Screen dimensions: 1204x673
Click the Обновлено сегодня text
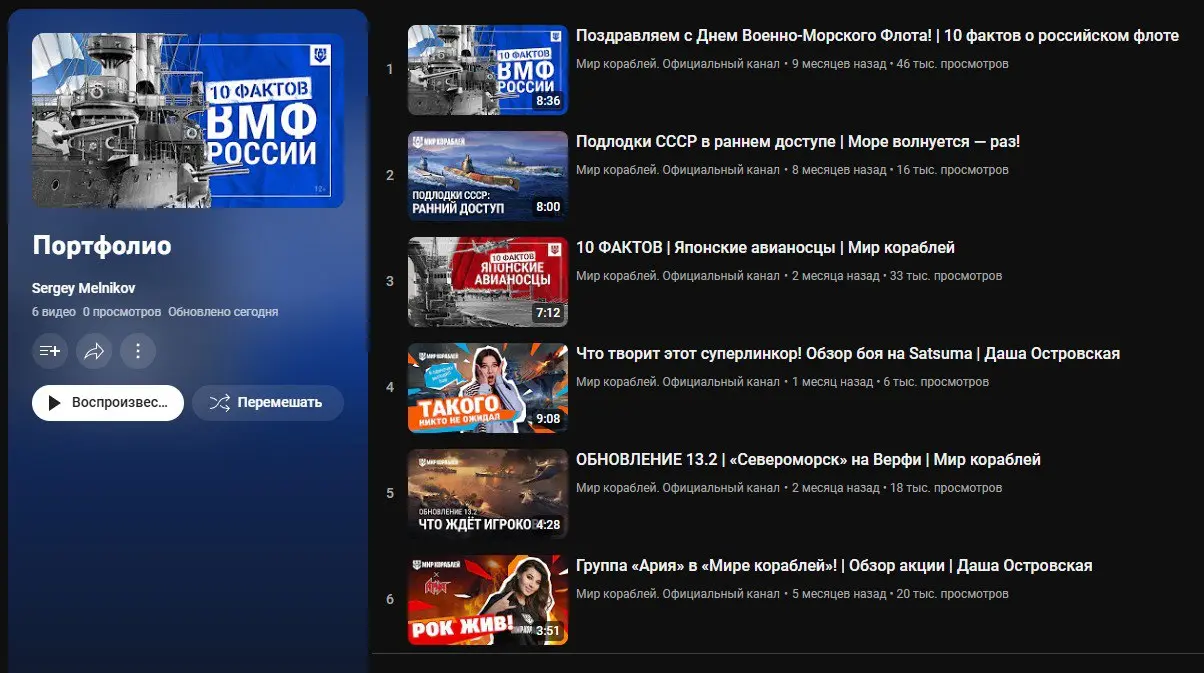[x=223, y=312]
